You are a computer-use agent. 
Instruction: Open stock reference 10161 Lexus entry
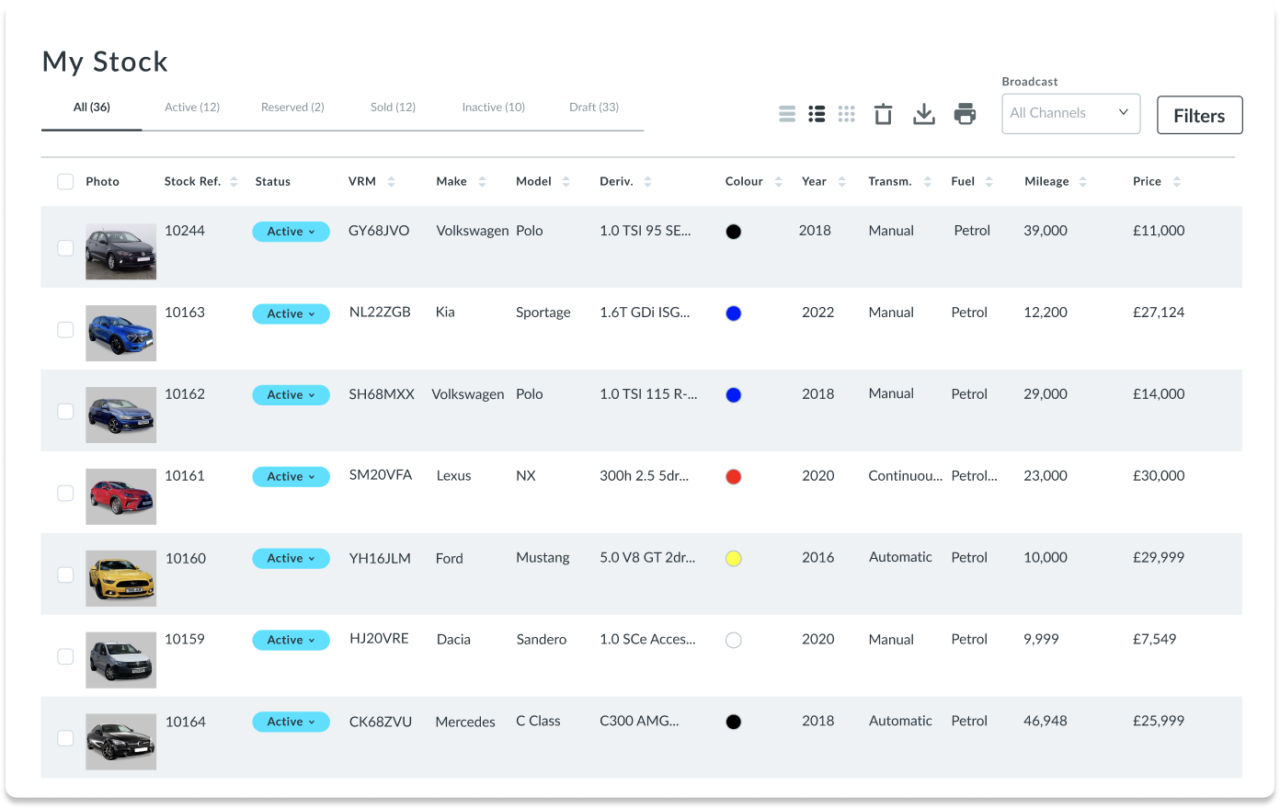tap(185, 476)
